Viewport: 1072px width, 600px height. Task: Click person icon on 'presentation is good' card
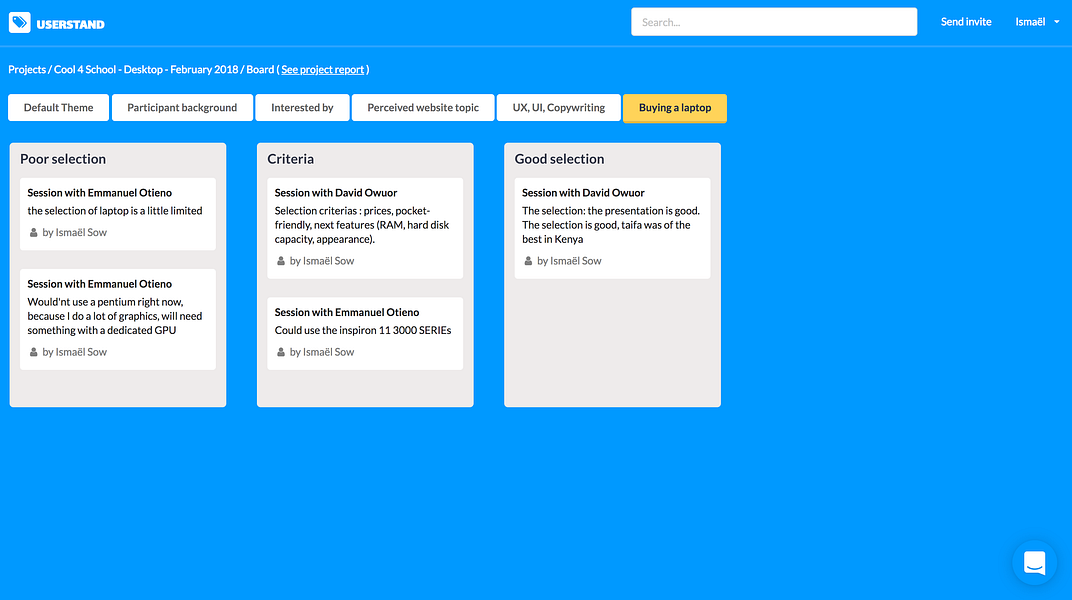[x=528, y=261]
